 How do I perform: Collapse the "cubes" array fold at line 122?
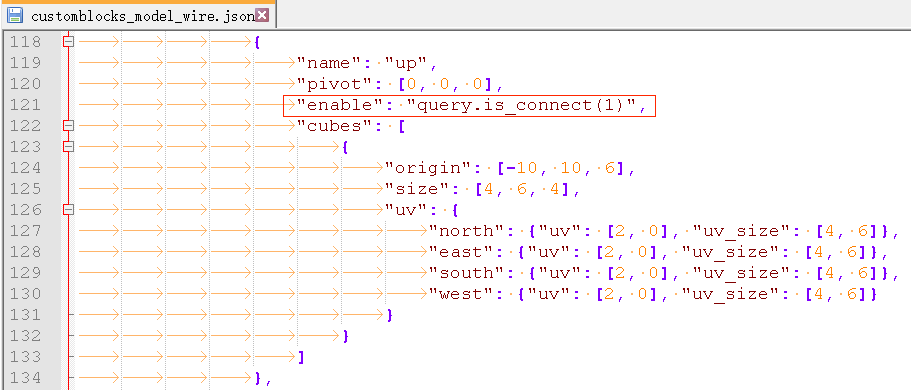point(69,126)
